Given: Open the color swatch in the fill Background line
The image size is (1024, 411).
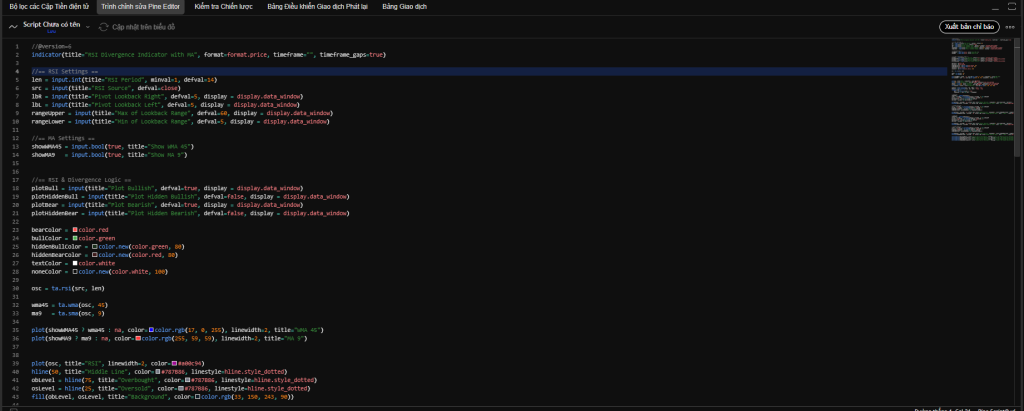Looking at the screenshot, I should pos(197,397).
